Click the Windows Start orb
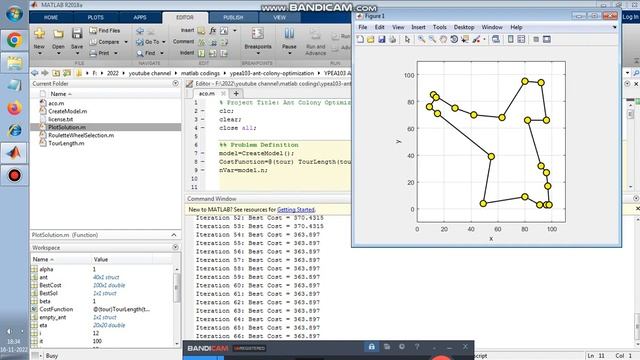The width and height of the screenshot is (640, 360). [14, 14]
